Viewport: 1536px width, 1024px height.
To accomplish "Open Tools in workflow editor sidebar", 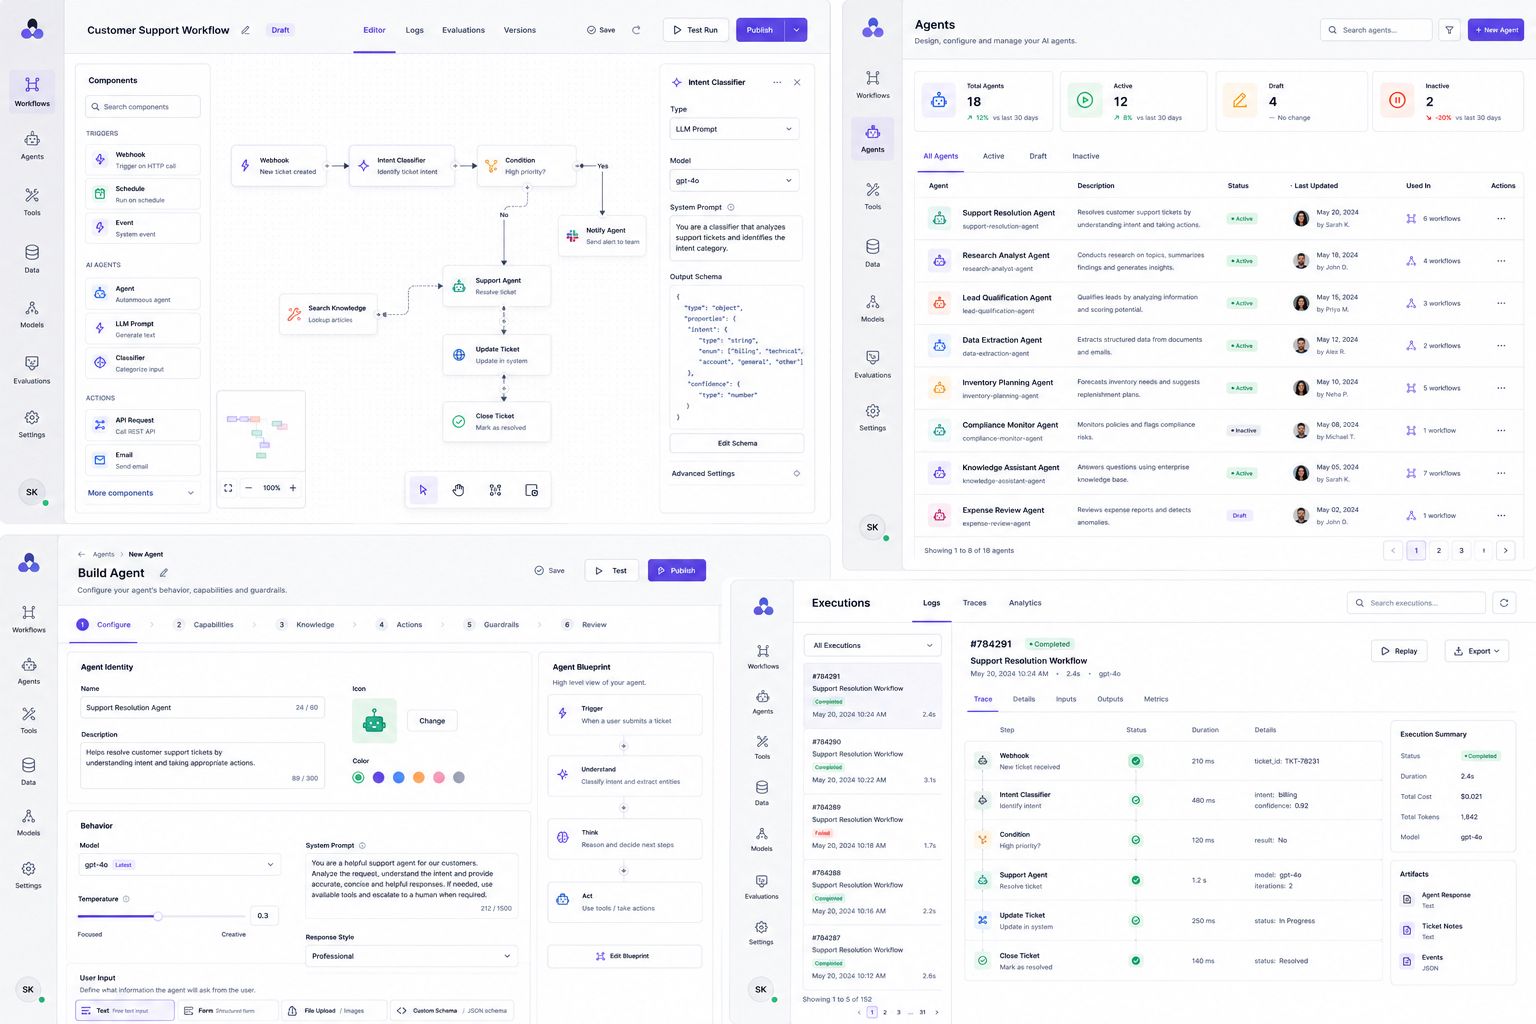I will click(32, 201).
